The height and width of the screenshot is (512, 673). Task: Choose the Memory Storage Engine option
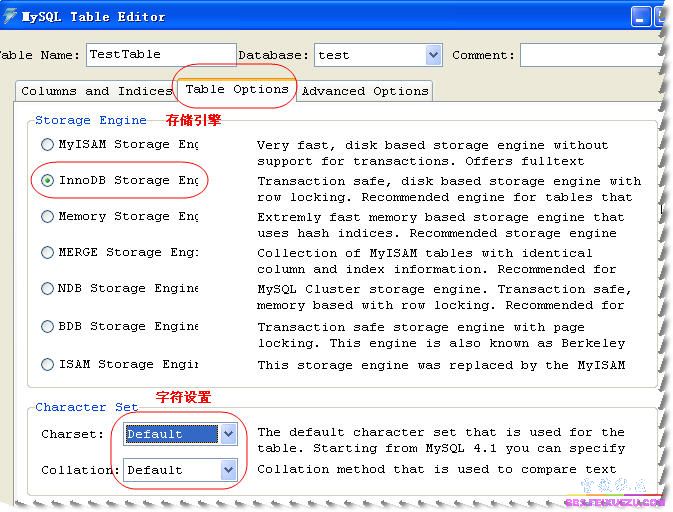click(x=47, y=216)
